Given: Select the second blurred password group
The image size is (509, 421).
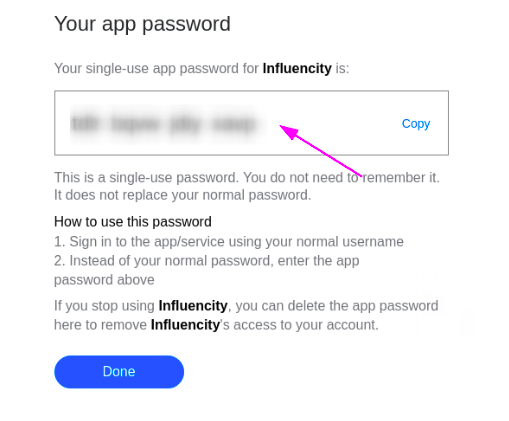Looking at the screenshot, I should [135, 124].
